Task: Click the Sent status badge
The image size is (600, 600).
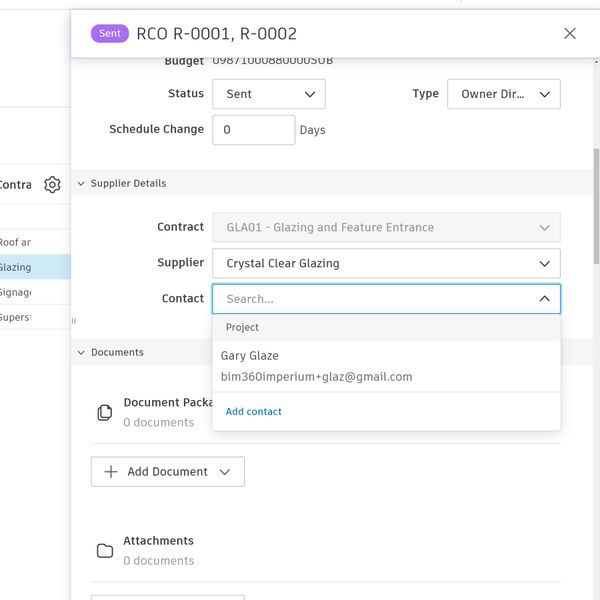Action: [x=110, y=33]
